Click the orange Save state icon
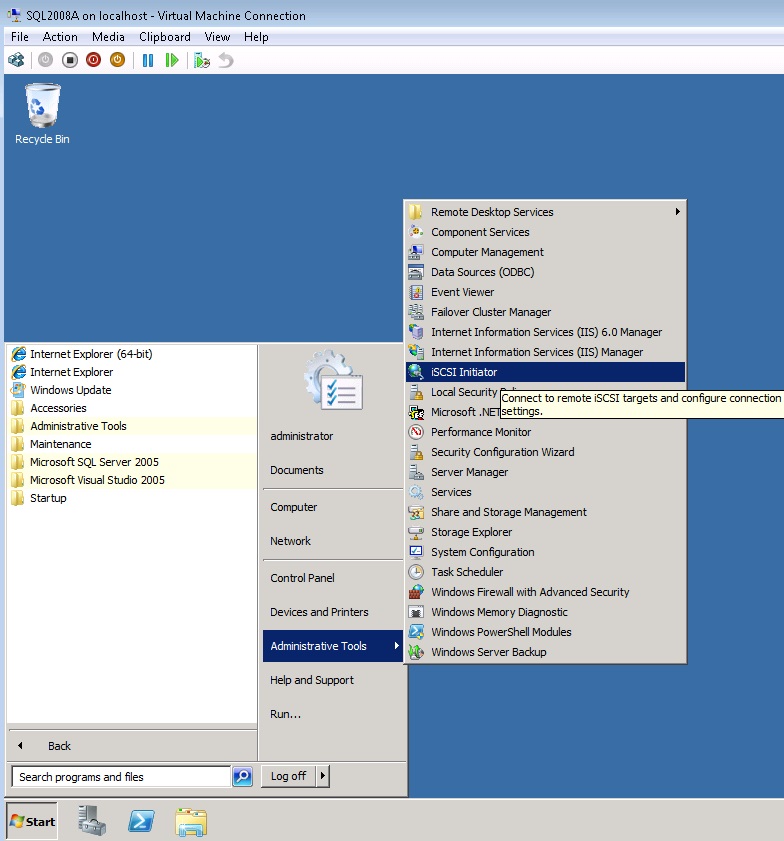Image resolution: width=784 pixels, height=841 pixels. point(117,60)
